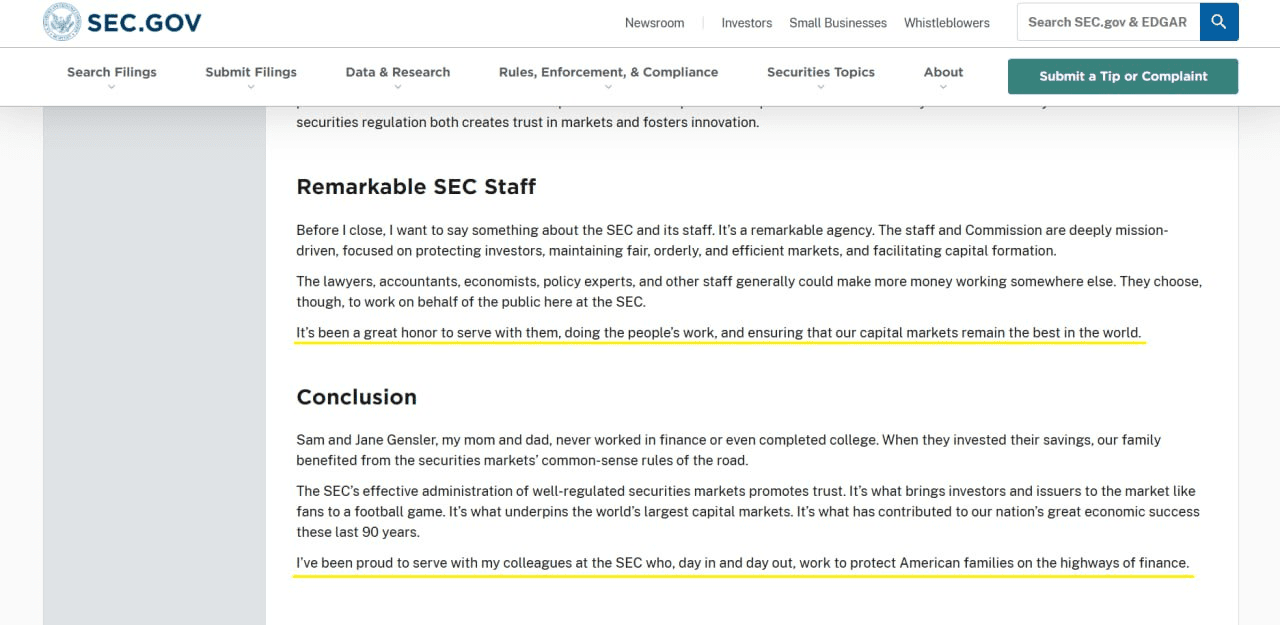The height and width of the screenshot is (625, 1280).
Task: Open the Search Filings menu
Action: coord(112,72)
